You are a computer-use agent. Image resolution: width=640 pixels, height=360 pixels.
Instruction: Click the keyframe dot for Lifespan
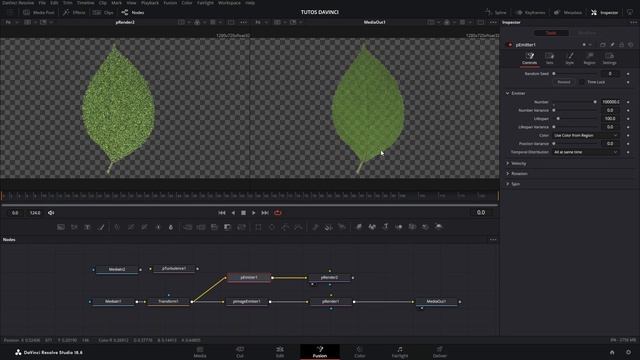click(628, 119)
